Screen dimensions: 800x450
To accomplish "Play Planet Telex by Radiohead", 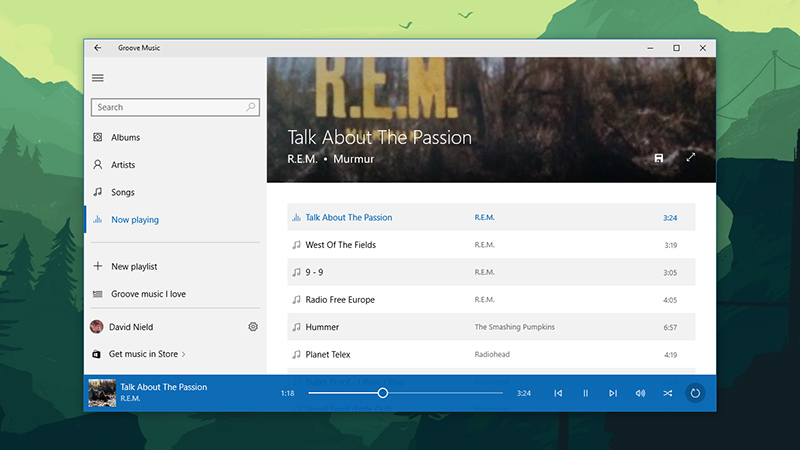I will click(491, 355).
